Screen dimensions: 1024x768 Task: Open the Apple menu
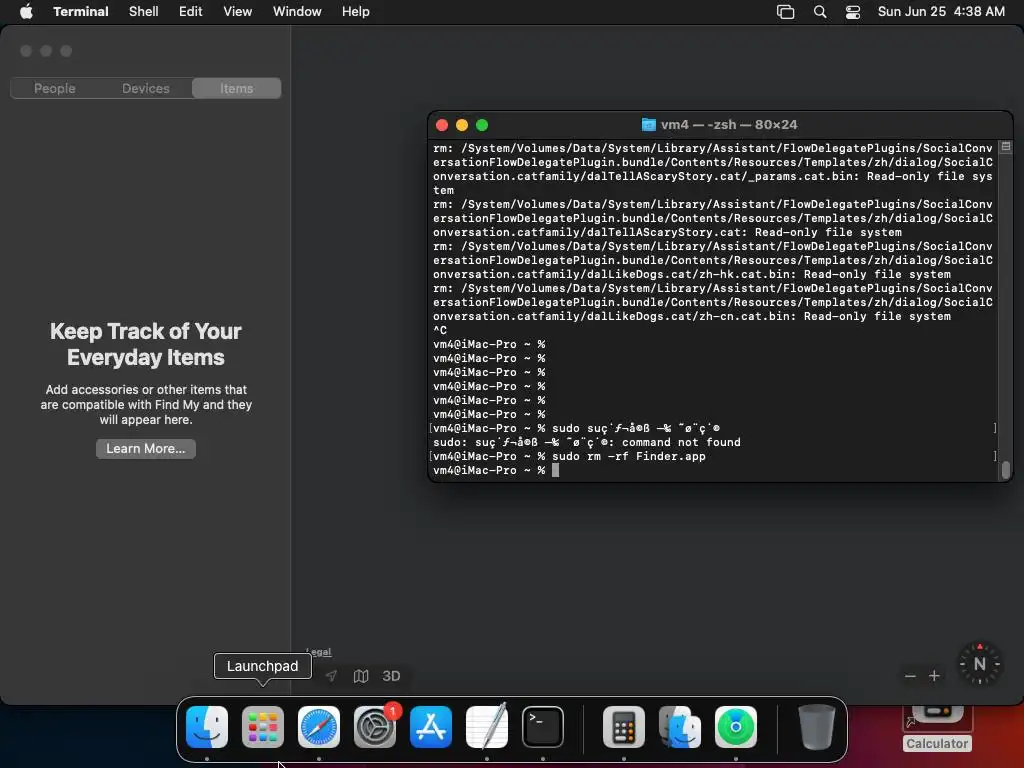click(x=26, y=11)
